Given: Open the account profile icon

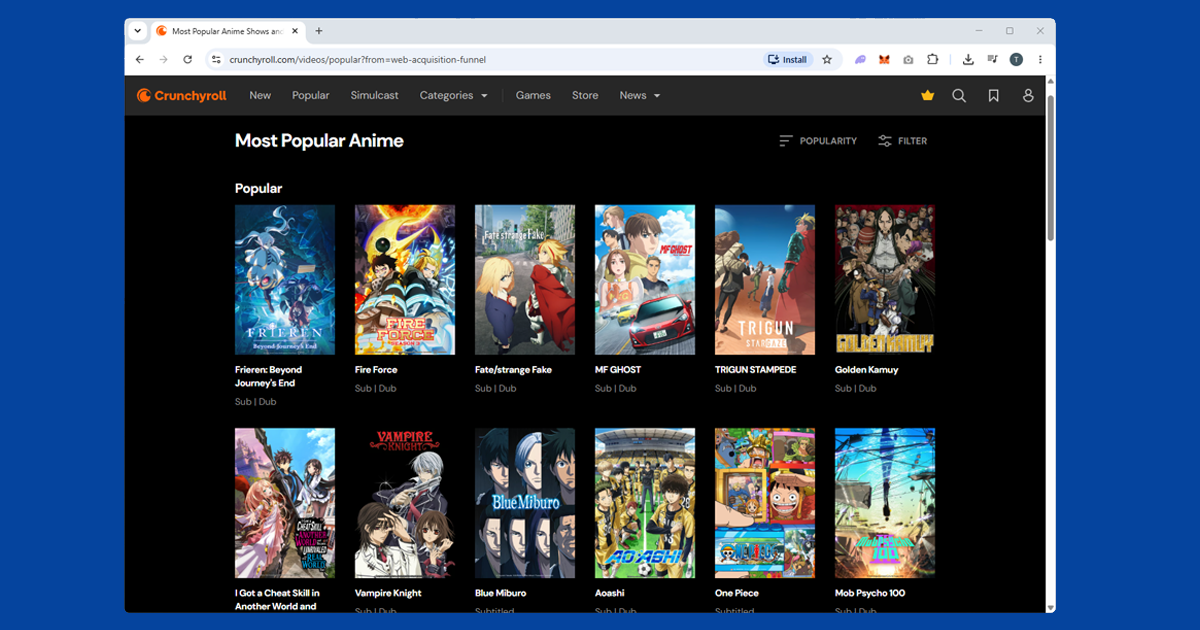Looking at the screenshot, I should pos(1028,95).
